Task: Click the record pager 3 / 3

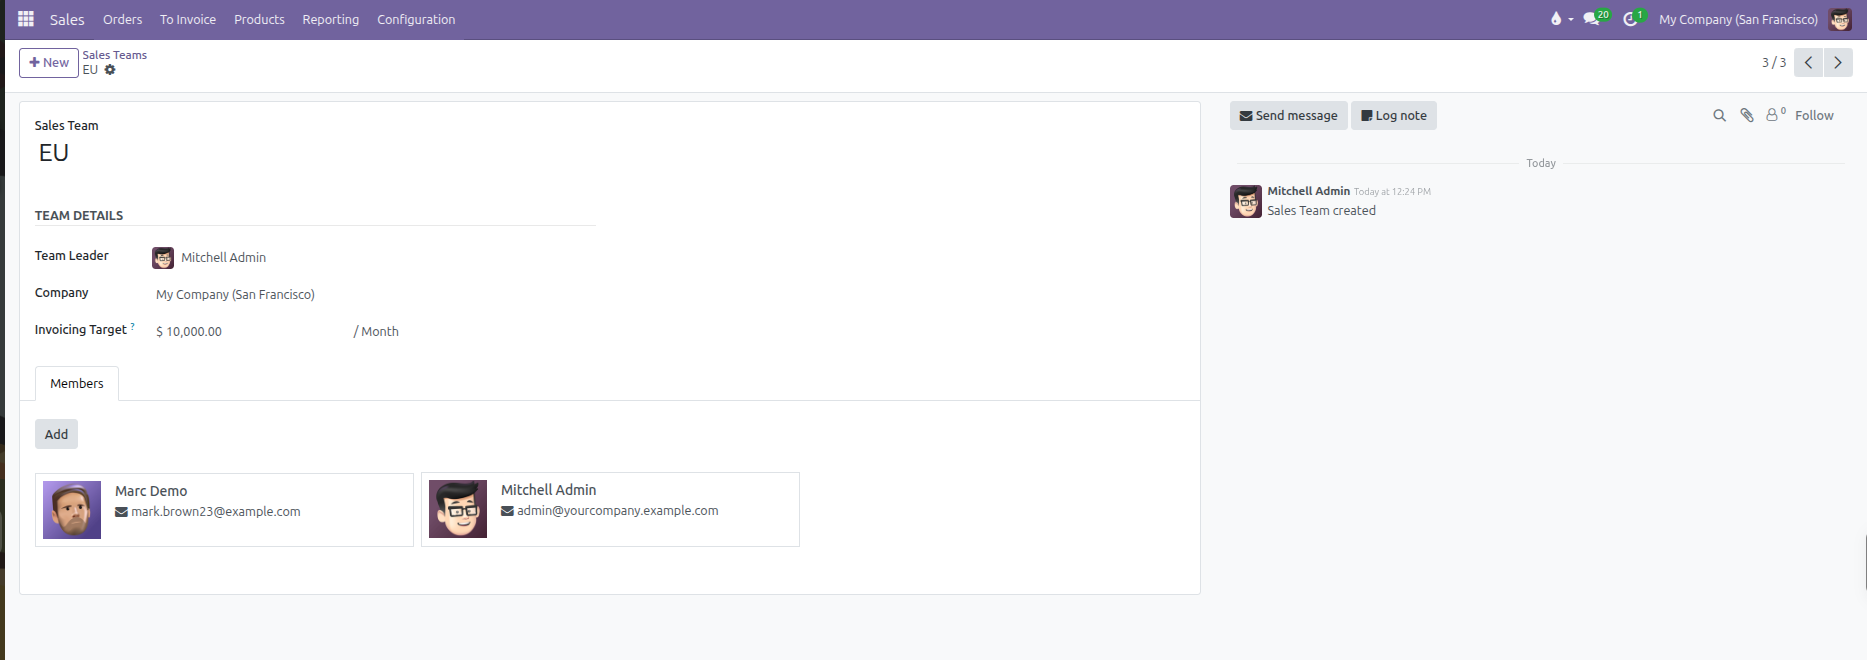Action: point(1773,63)
